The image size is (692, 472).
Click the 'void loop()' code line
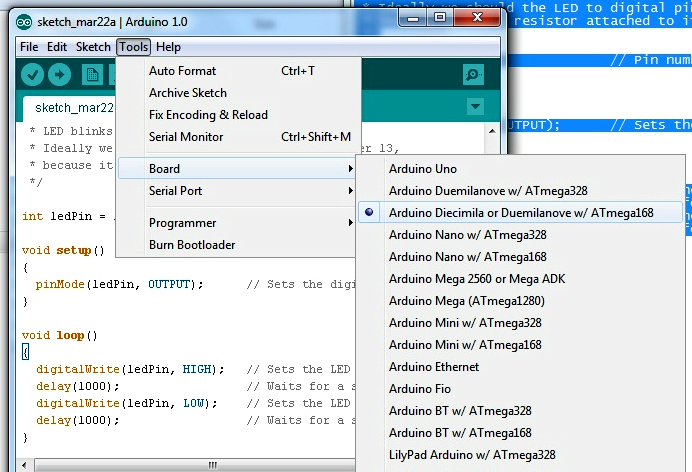coord(60,336)
